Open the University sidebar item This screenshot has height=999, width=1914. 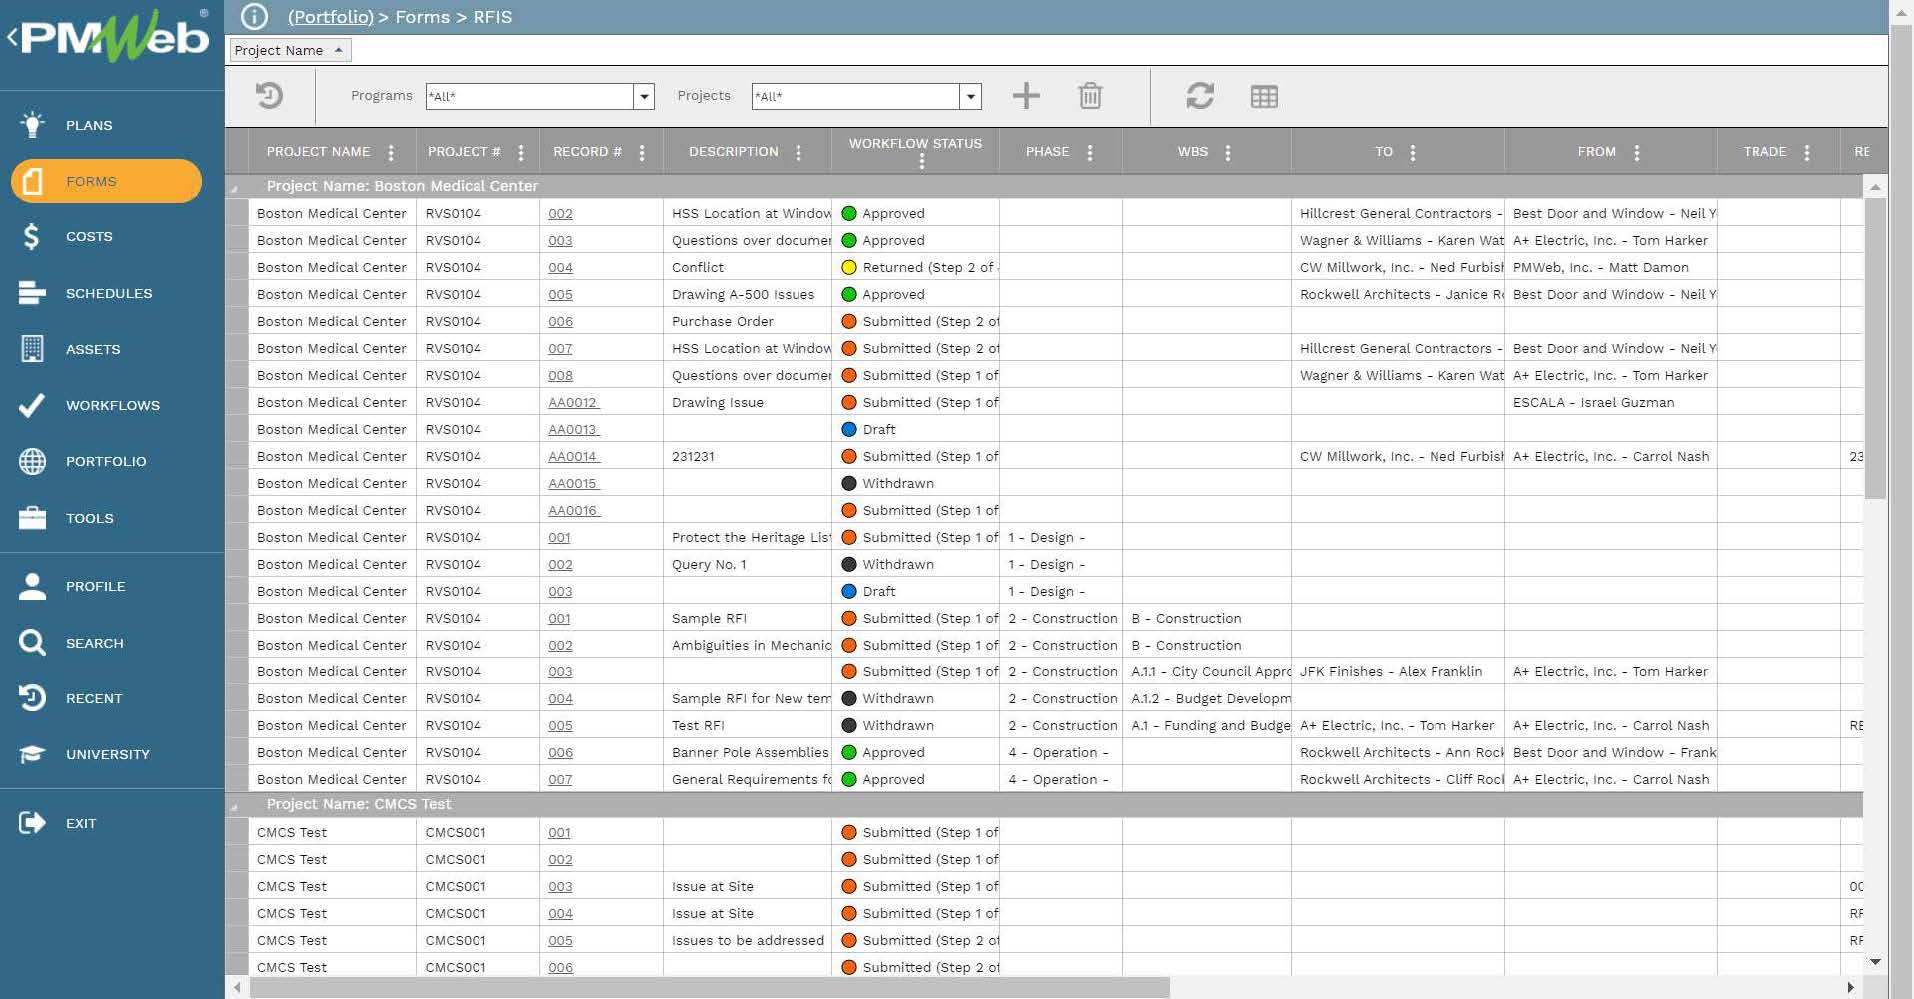click(107, 754)
